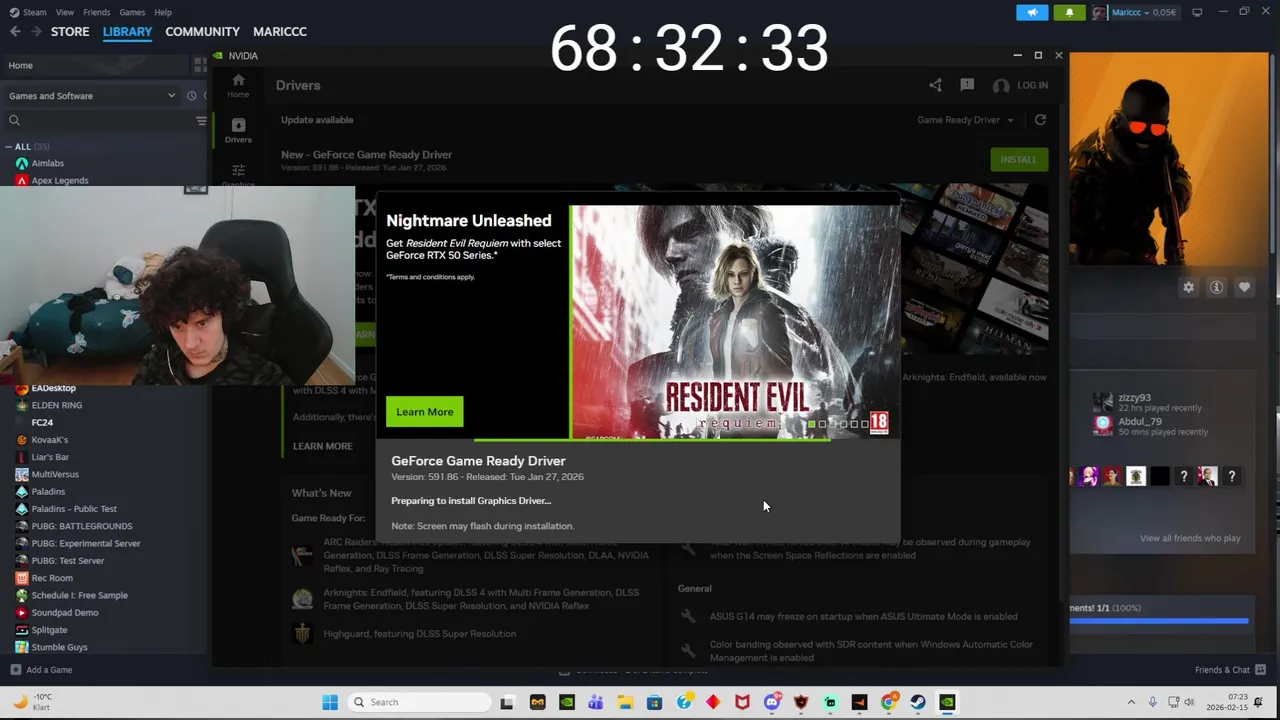
Task: Refresh the NVIDIA driver list
Action: [x=1040, y=120]
